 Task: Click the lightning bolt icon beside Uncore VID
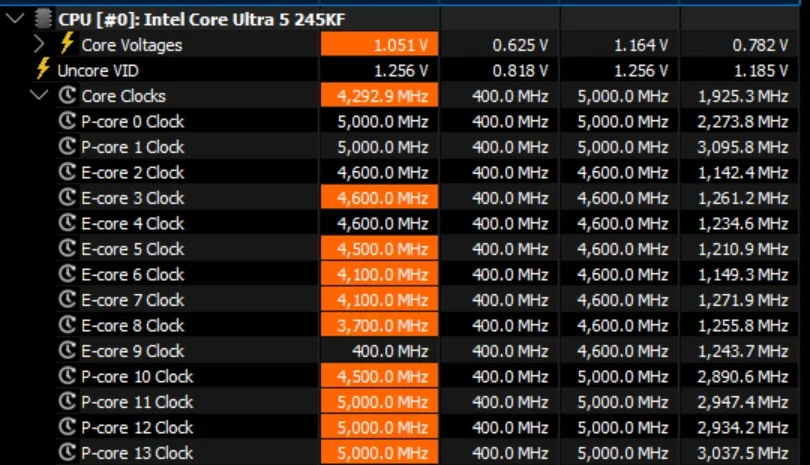tap(42, 70)
